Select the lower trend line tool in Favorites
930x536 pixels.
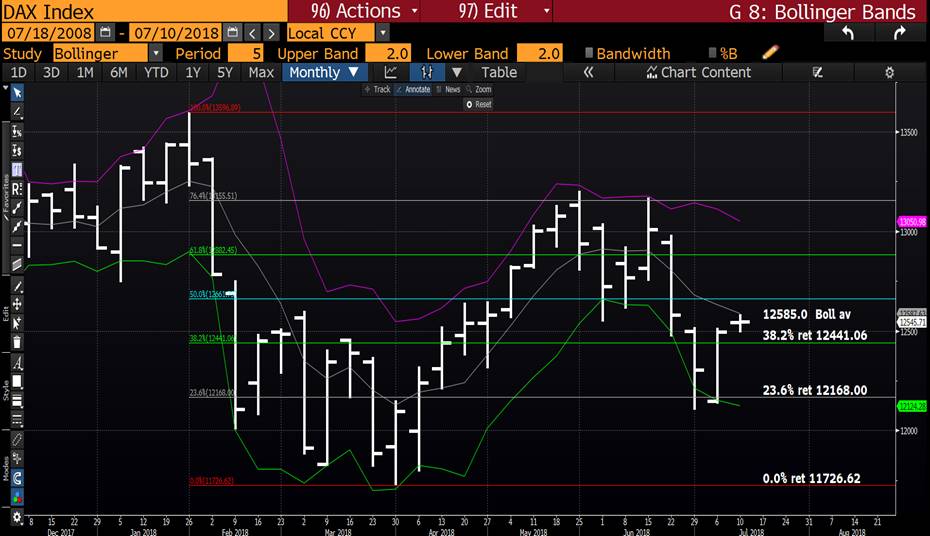point(17,226)
